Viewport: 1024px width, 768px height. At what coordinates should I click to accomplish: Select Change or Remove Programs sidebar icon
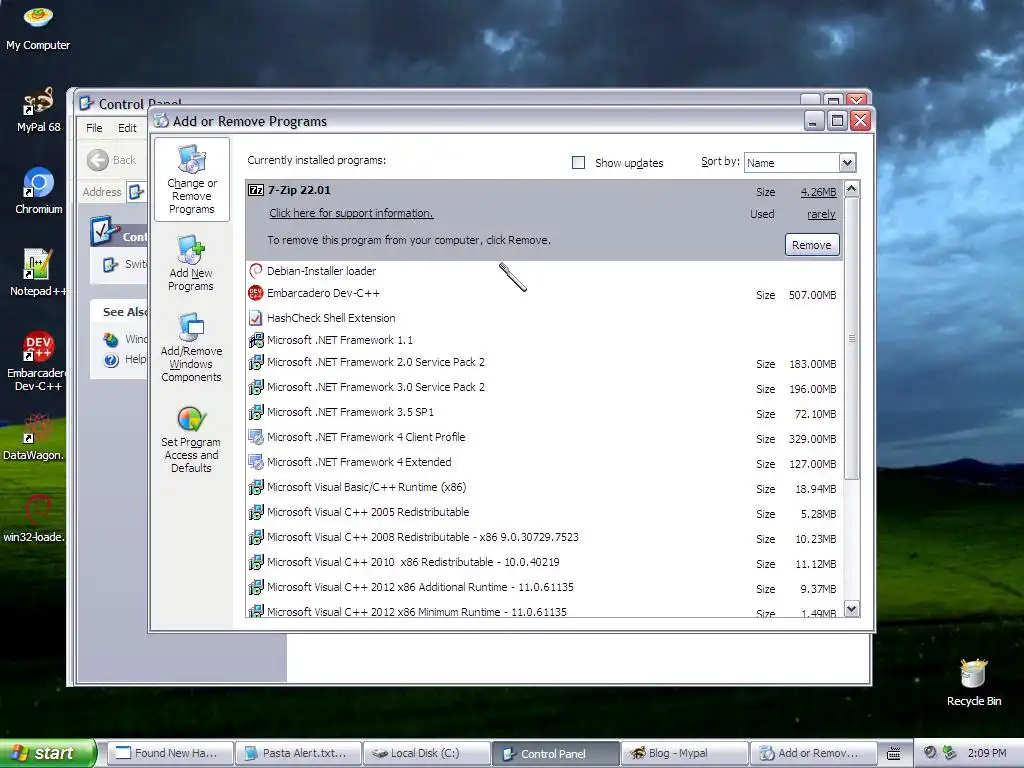191,180
